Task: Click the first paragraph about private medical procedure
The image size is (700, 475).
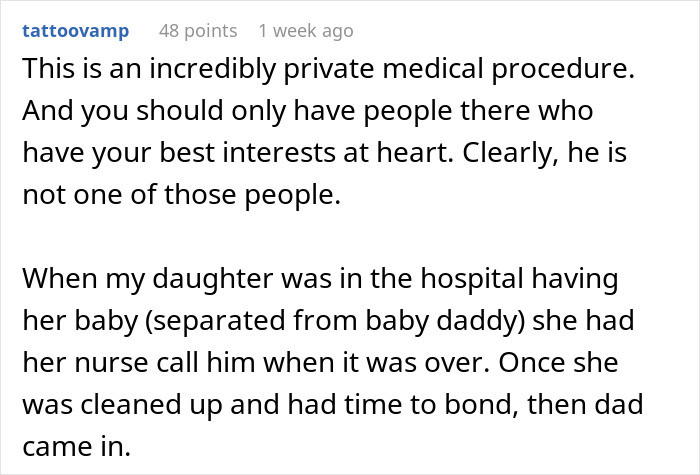Action: [x=328, y=132]
